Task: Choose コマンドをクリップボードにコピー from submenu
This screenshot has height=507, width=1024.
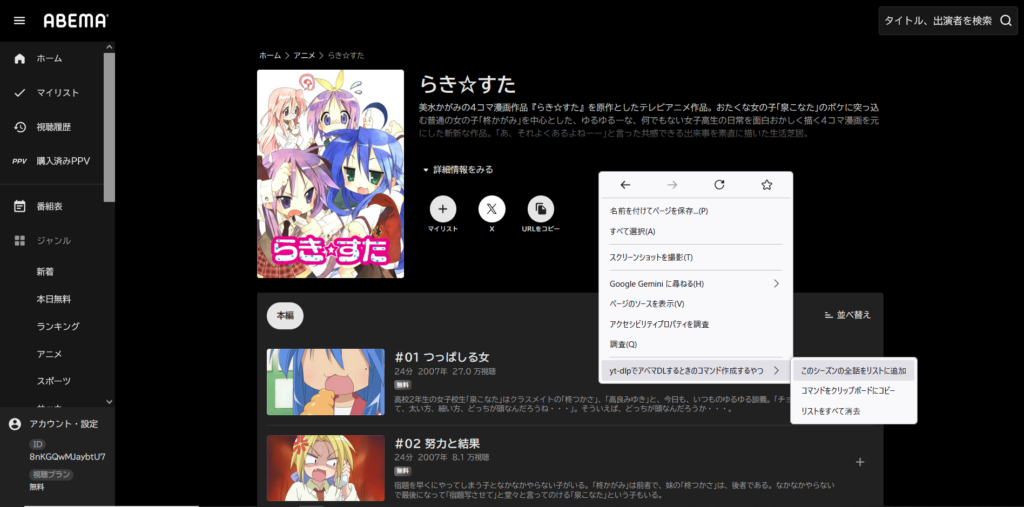Action: tap(847, 391)
